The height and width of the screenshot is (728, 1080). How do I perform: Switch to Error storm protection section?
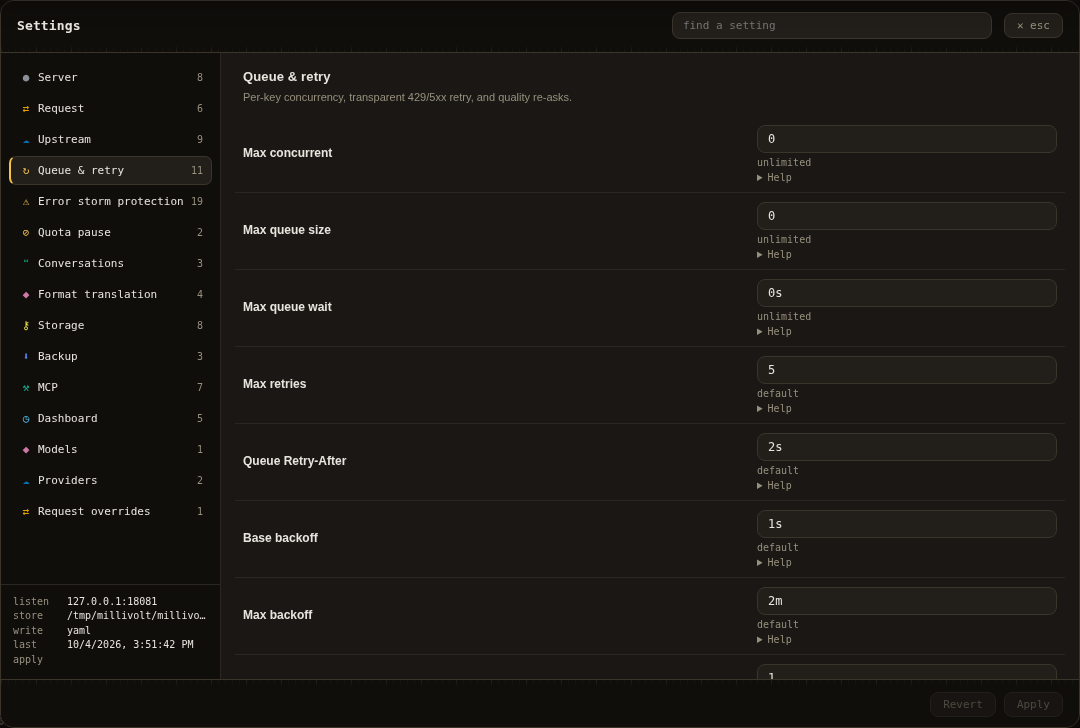tap(110, 201)
